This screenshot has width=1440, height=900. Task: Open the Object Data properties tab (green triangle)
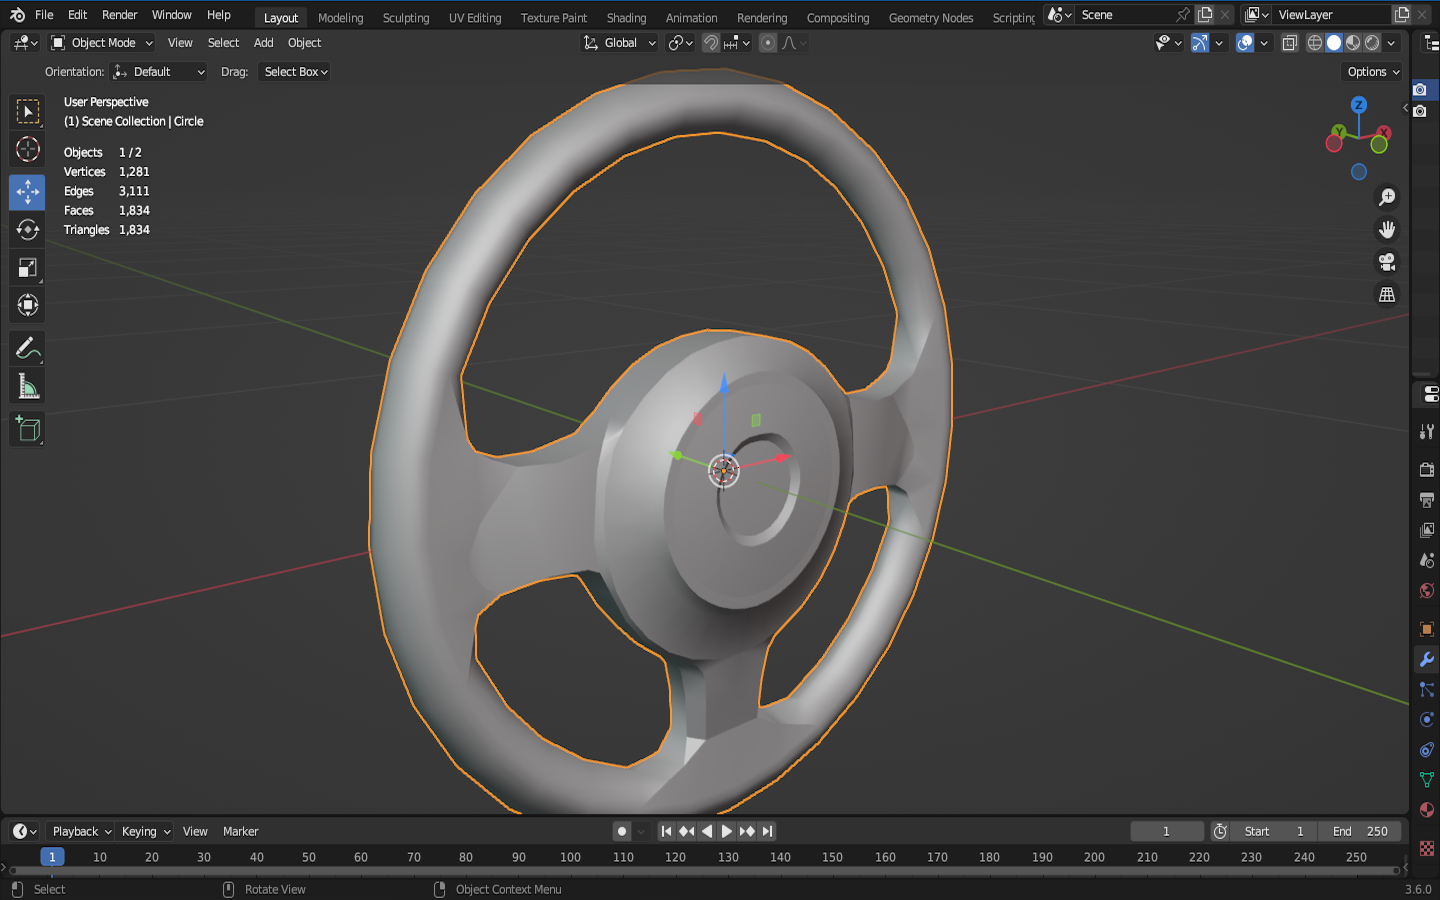1427,779
